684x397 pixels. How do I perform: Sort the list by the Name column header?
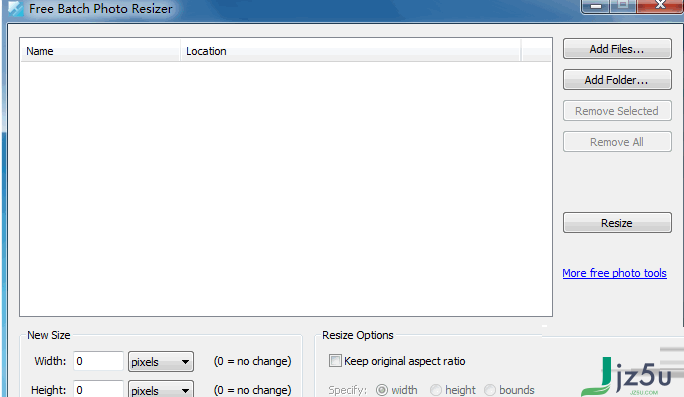pyautogui.click(x=100, y=51)
